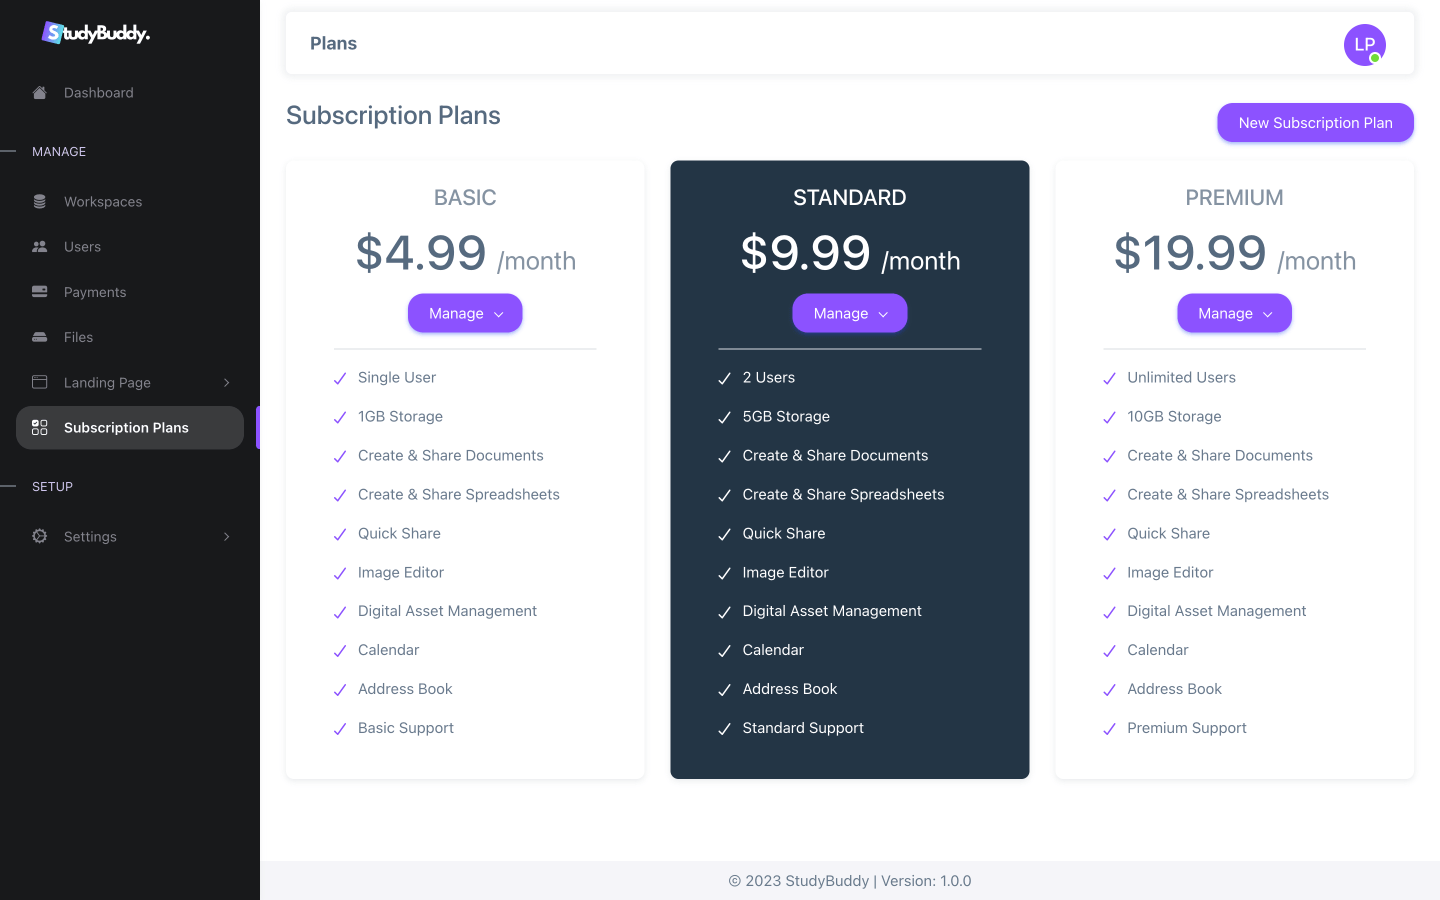The image size is (1440, 900).
Task: Click the Workspaces database icon
Action: (x=40, y=202)
